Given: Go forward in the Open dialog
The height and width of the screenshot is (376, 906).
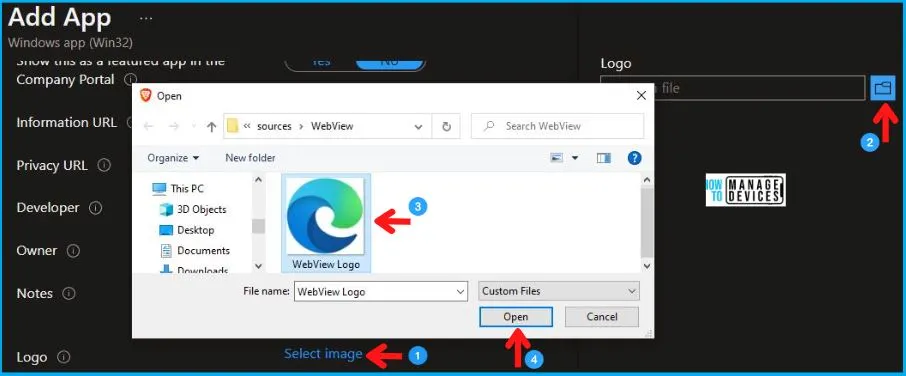Looking at the screenshot, I should click(x=173, y=126).
